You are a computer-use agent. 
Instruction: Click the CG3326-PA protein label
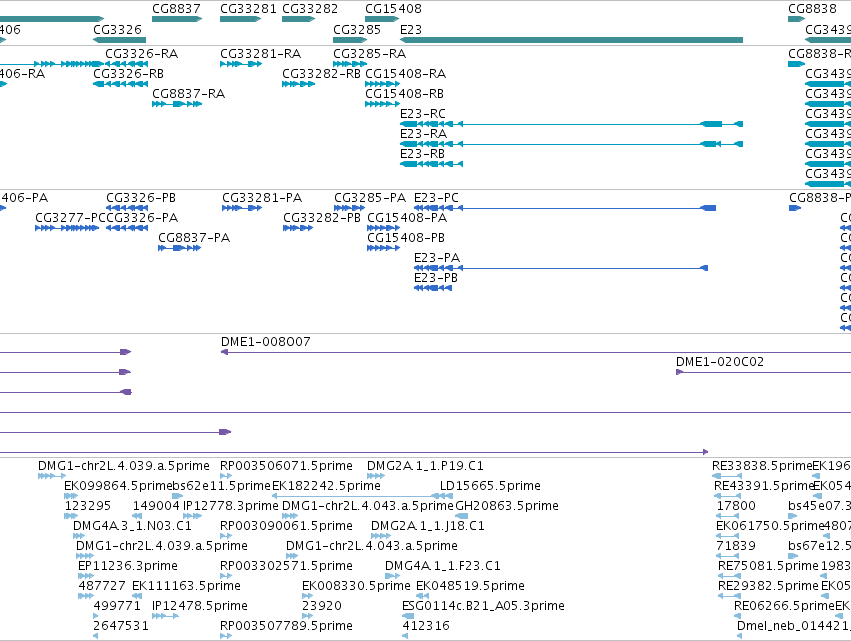coord(142,218)
